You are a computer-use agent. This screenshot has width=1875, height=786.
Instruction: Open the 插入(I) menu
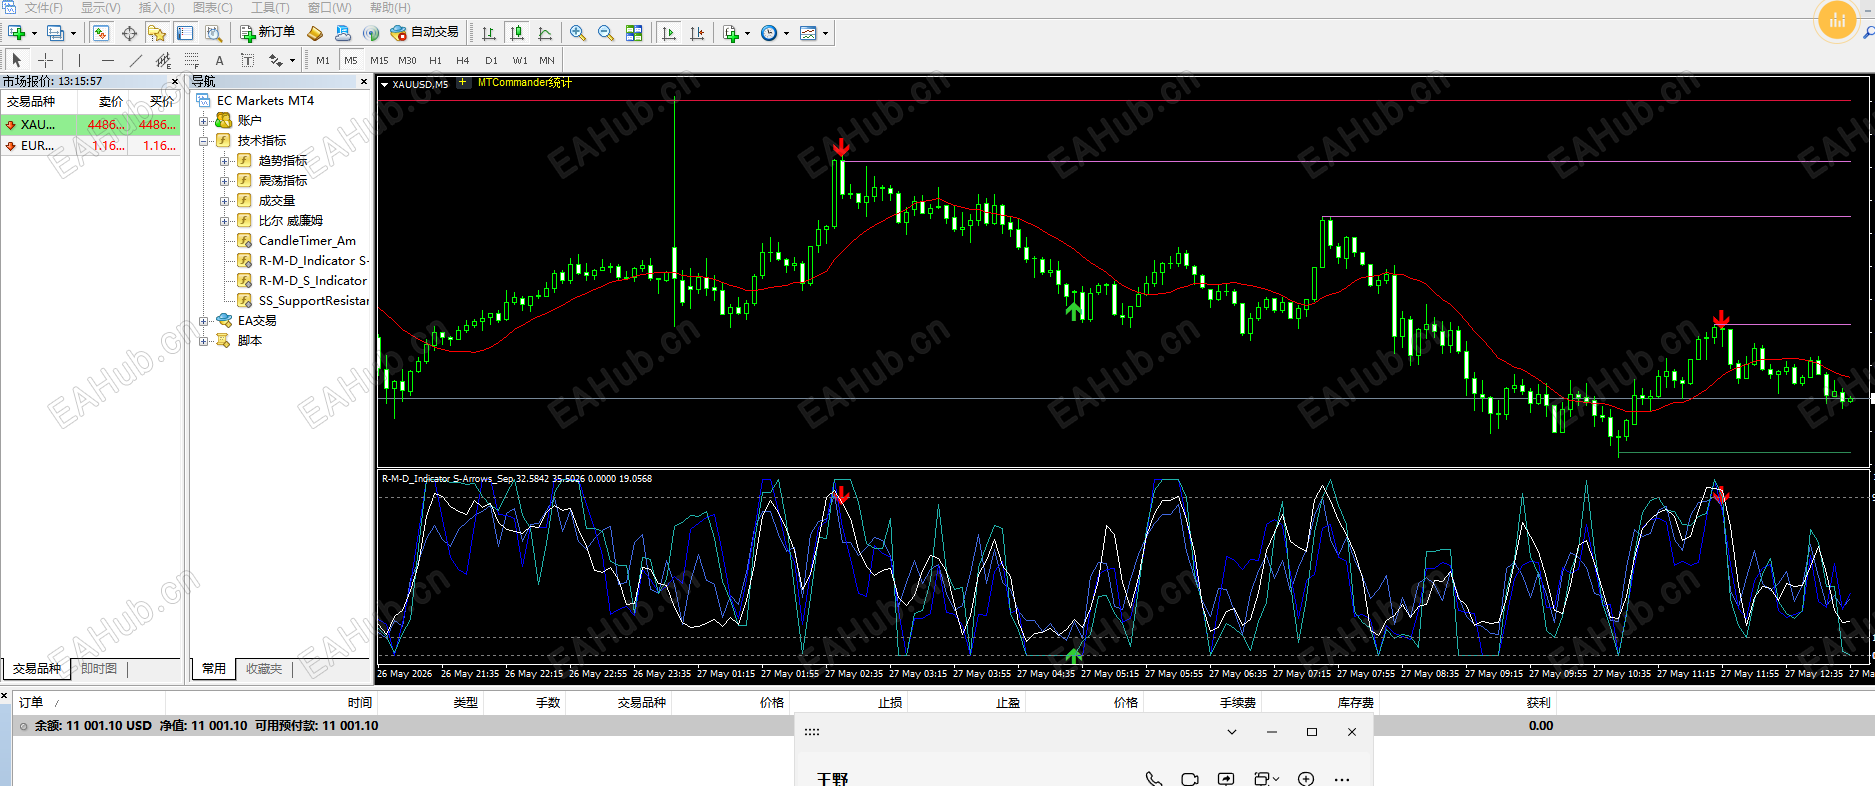pyautogui.click(x=157, y=8)
